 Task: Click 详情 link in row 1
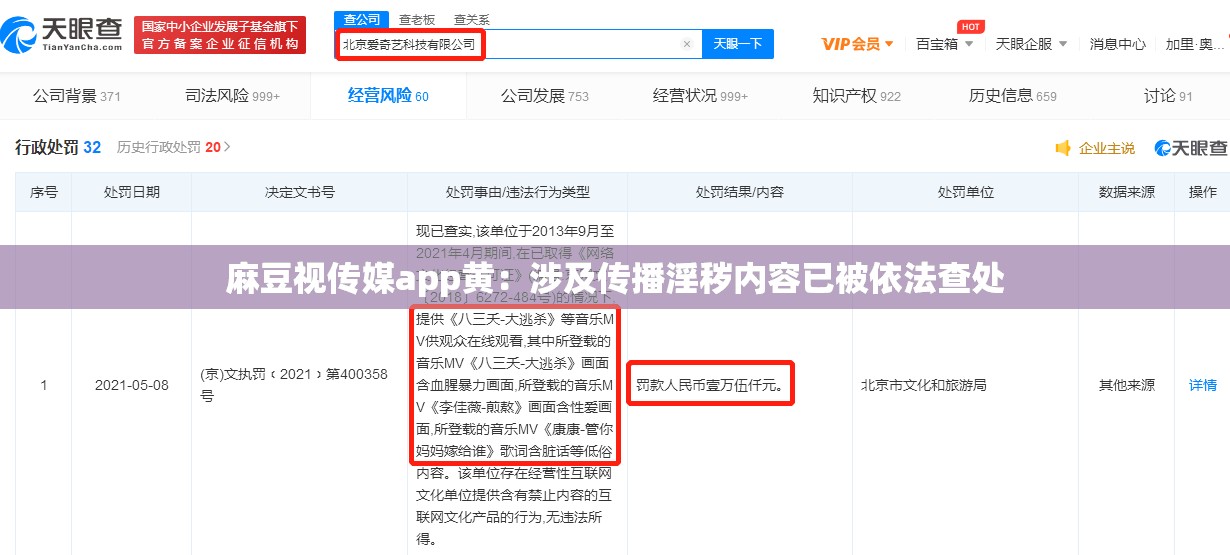point(1202,385)
